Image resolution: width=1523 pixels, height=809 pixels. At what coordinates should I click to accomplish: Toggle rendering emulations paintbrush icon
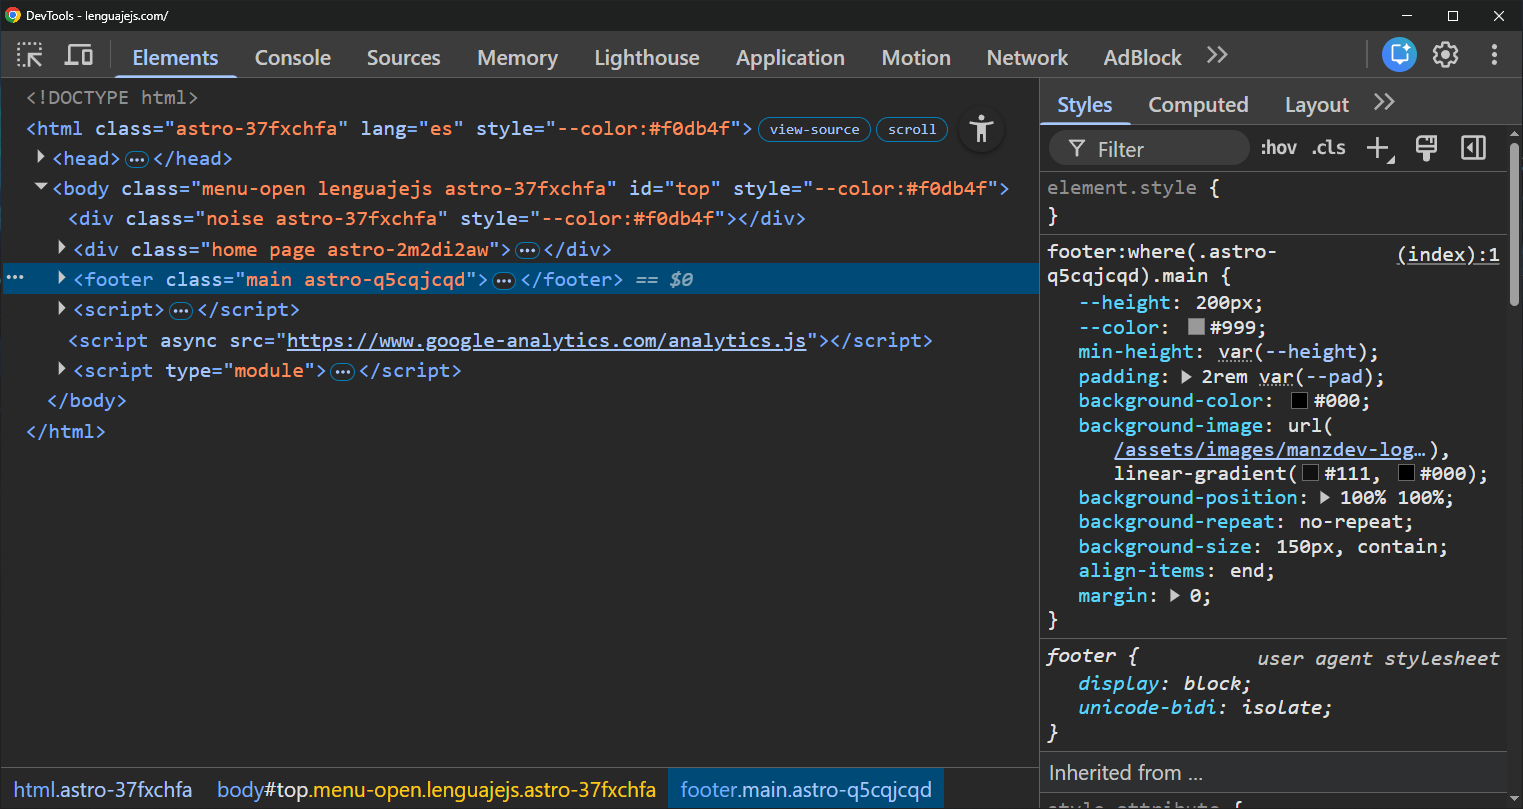1427,149
